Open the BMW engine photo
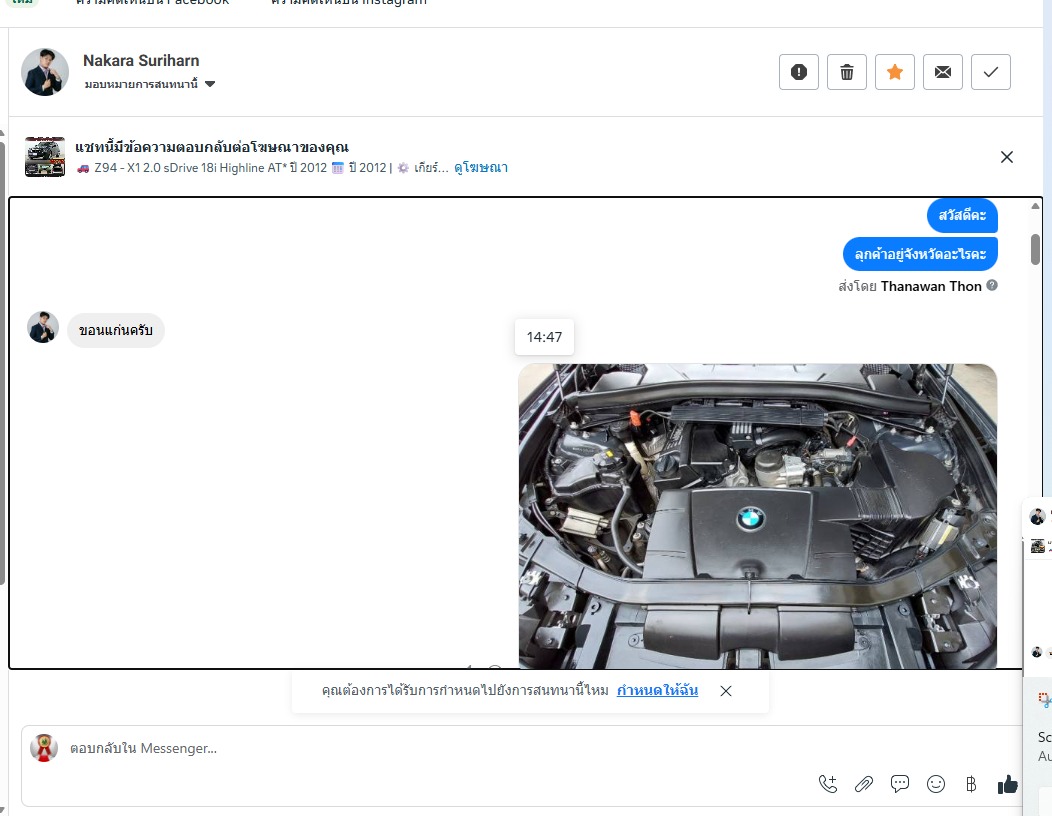Viewport: 1052px width, 816px height. tap(757, 515)
